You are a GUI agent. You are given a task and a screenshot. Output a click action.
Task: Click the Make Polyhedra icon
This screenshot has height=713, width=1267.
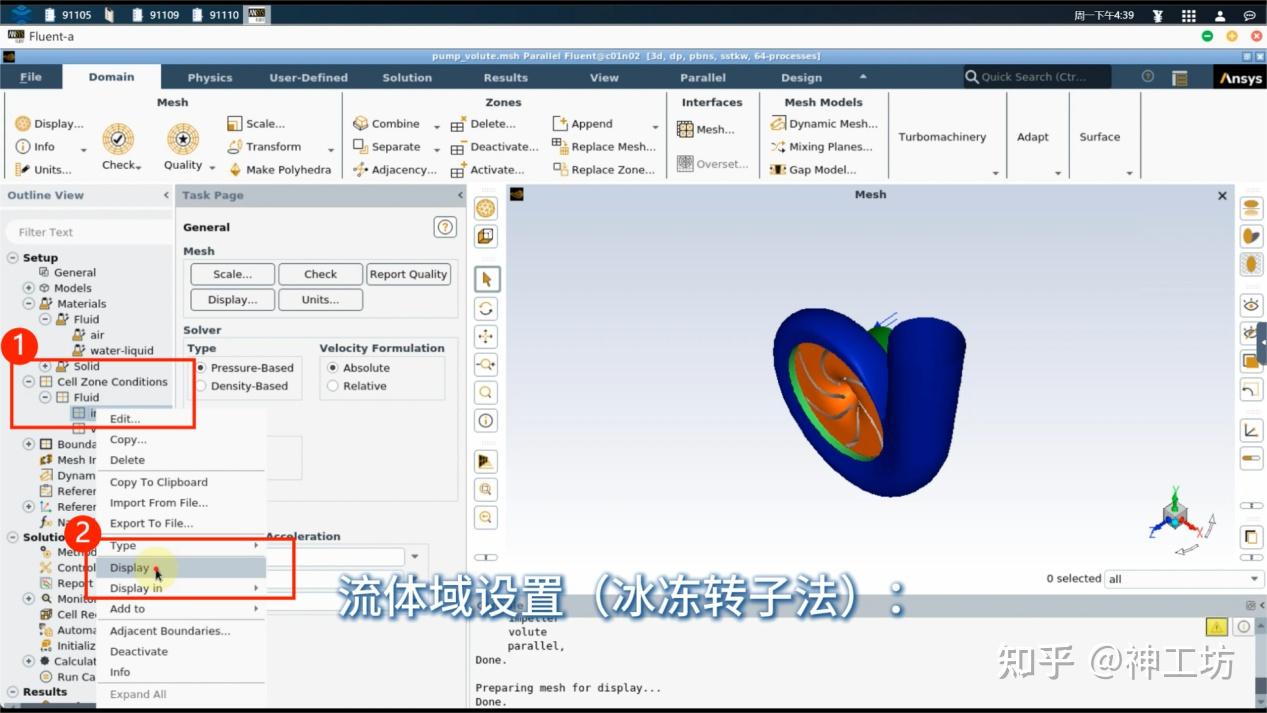(235, 169)
